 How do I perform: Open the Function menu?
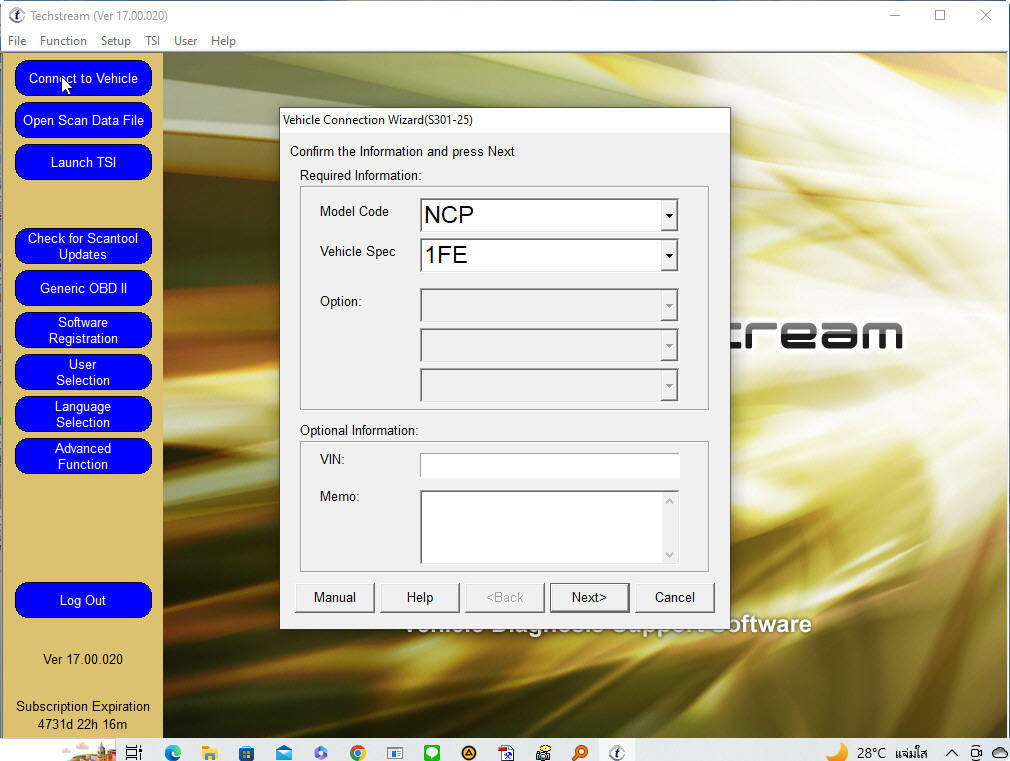63,41
